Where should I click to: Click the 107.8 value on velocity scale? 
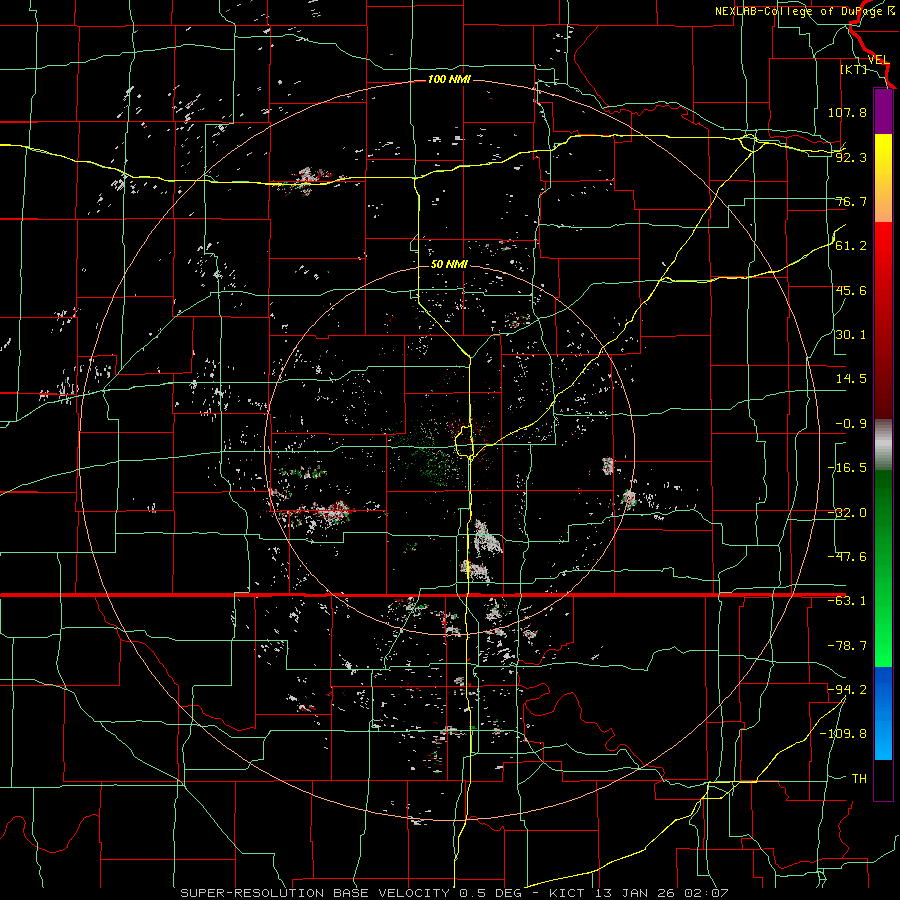coord(847,112)
